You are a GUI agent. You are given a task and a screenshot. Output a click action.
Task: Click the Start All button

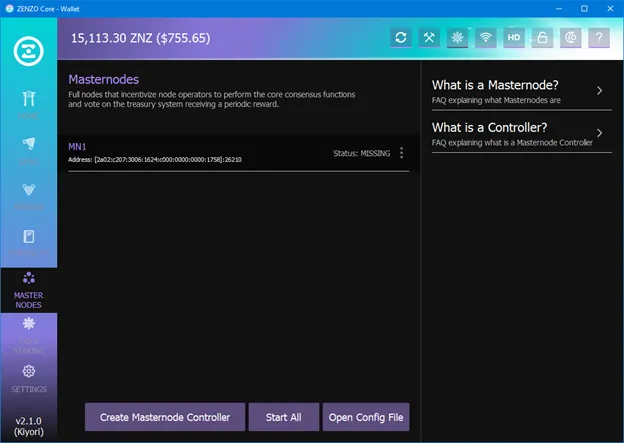tap(284, 417)
